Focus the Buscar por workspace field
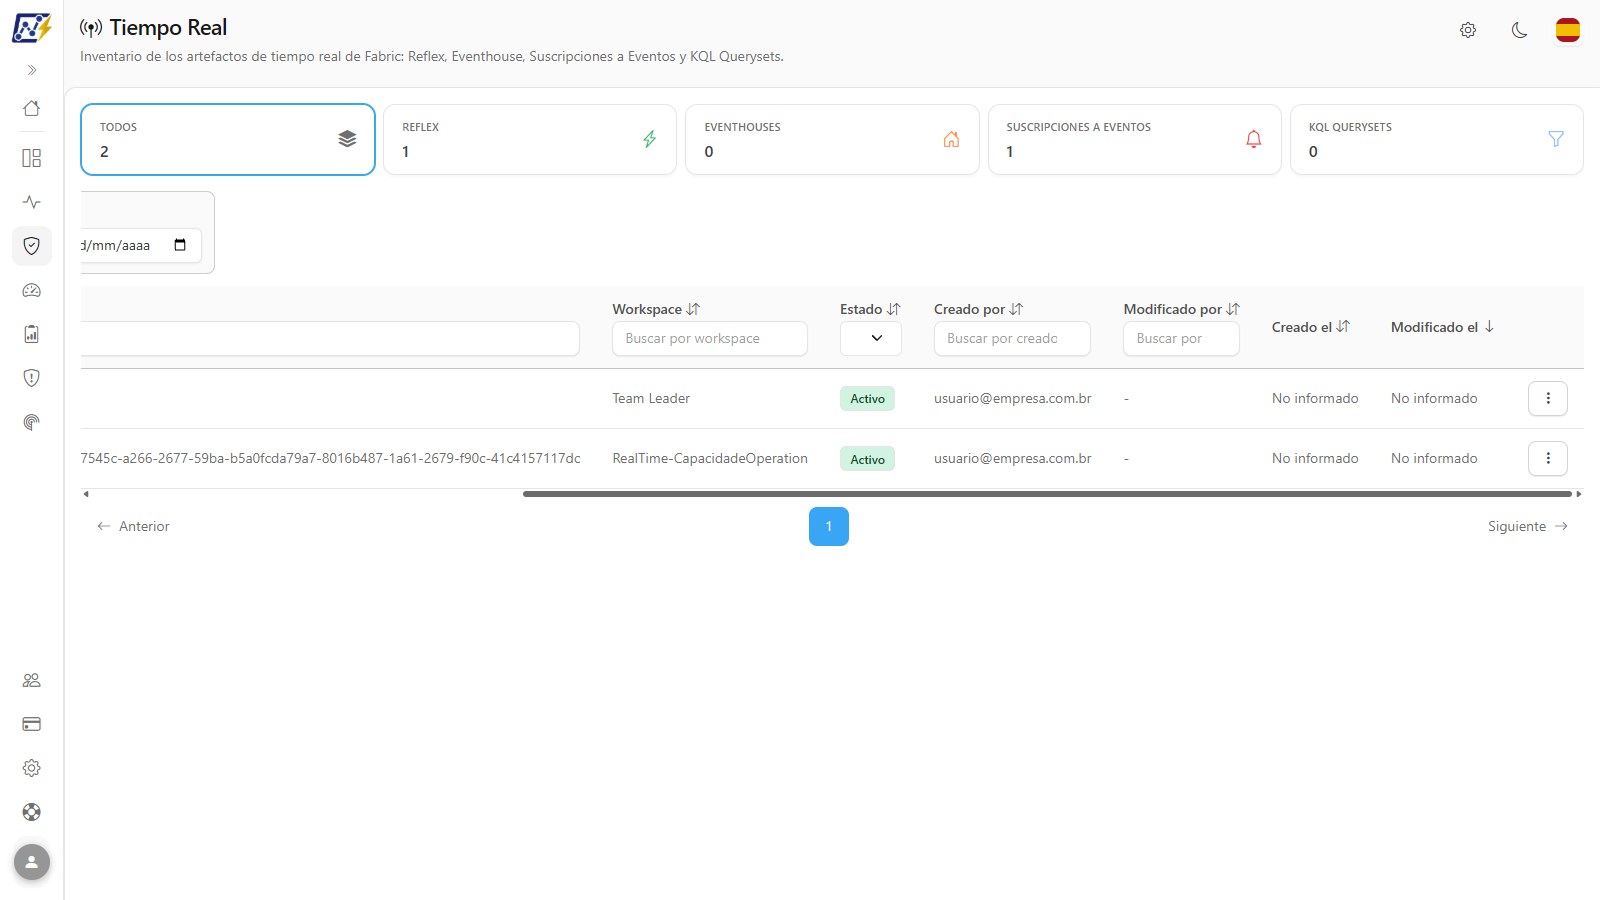 [710, 338]
